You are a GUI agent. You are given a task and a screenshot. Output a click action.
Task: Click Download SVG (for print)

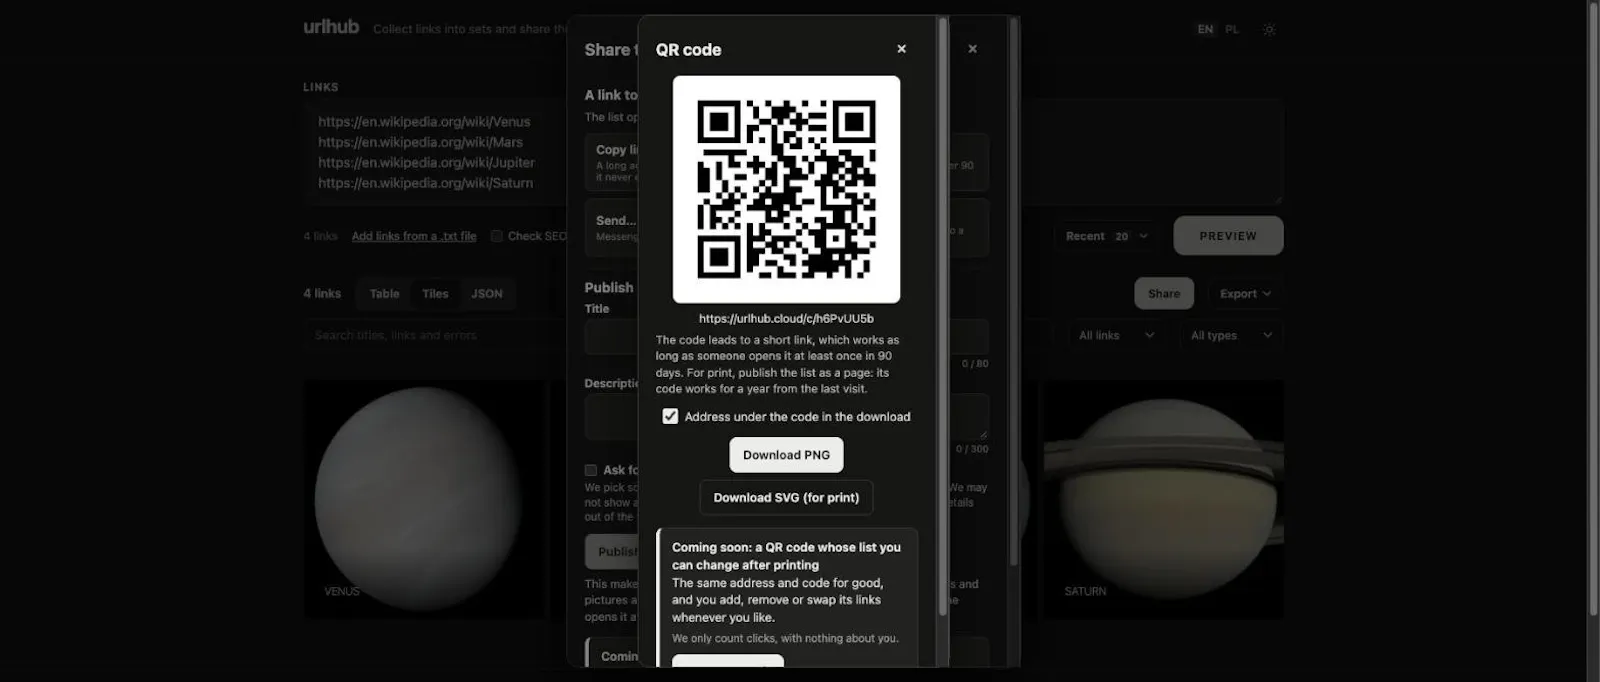tap(786, 497)
